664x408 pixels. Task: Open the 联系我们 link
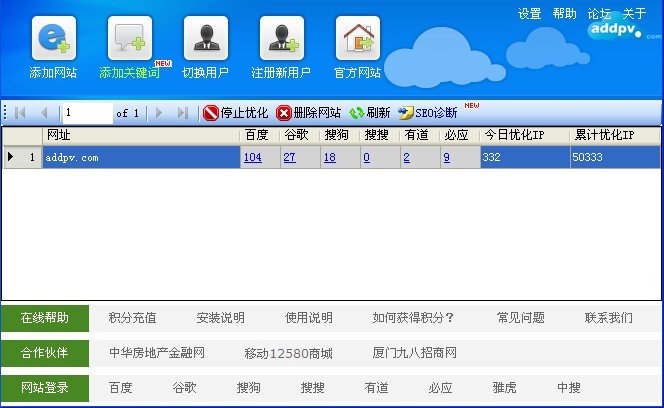(x=609, y=318)
